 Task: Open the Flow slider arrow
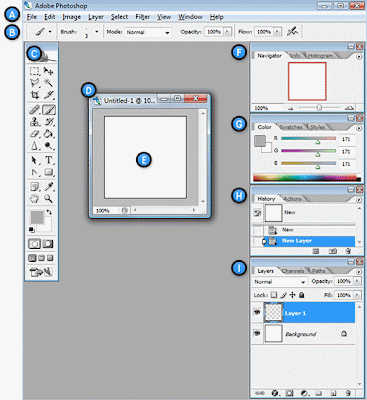278,32
